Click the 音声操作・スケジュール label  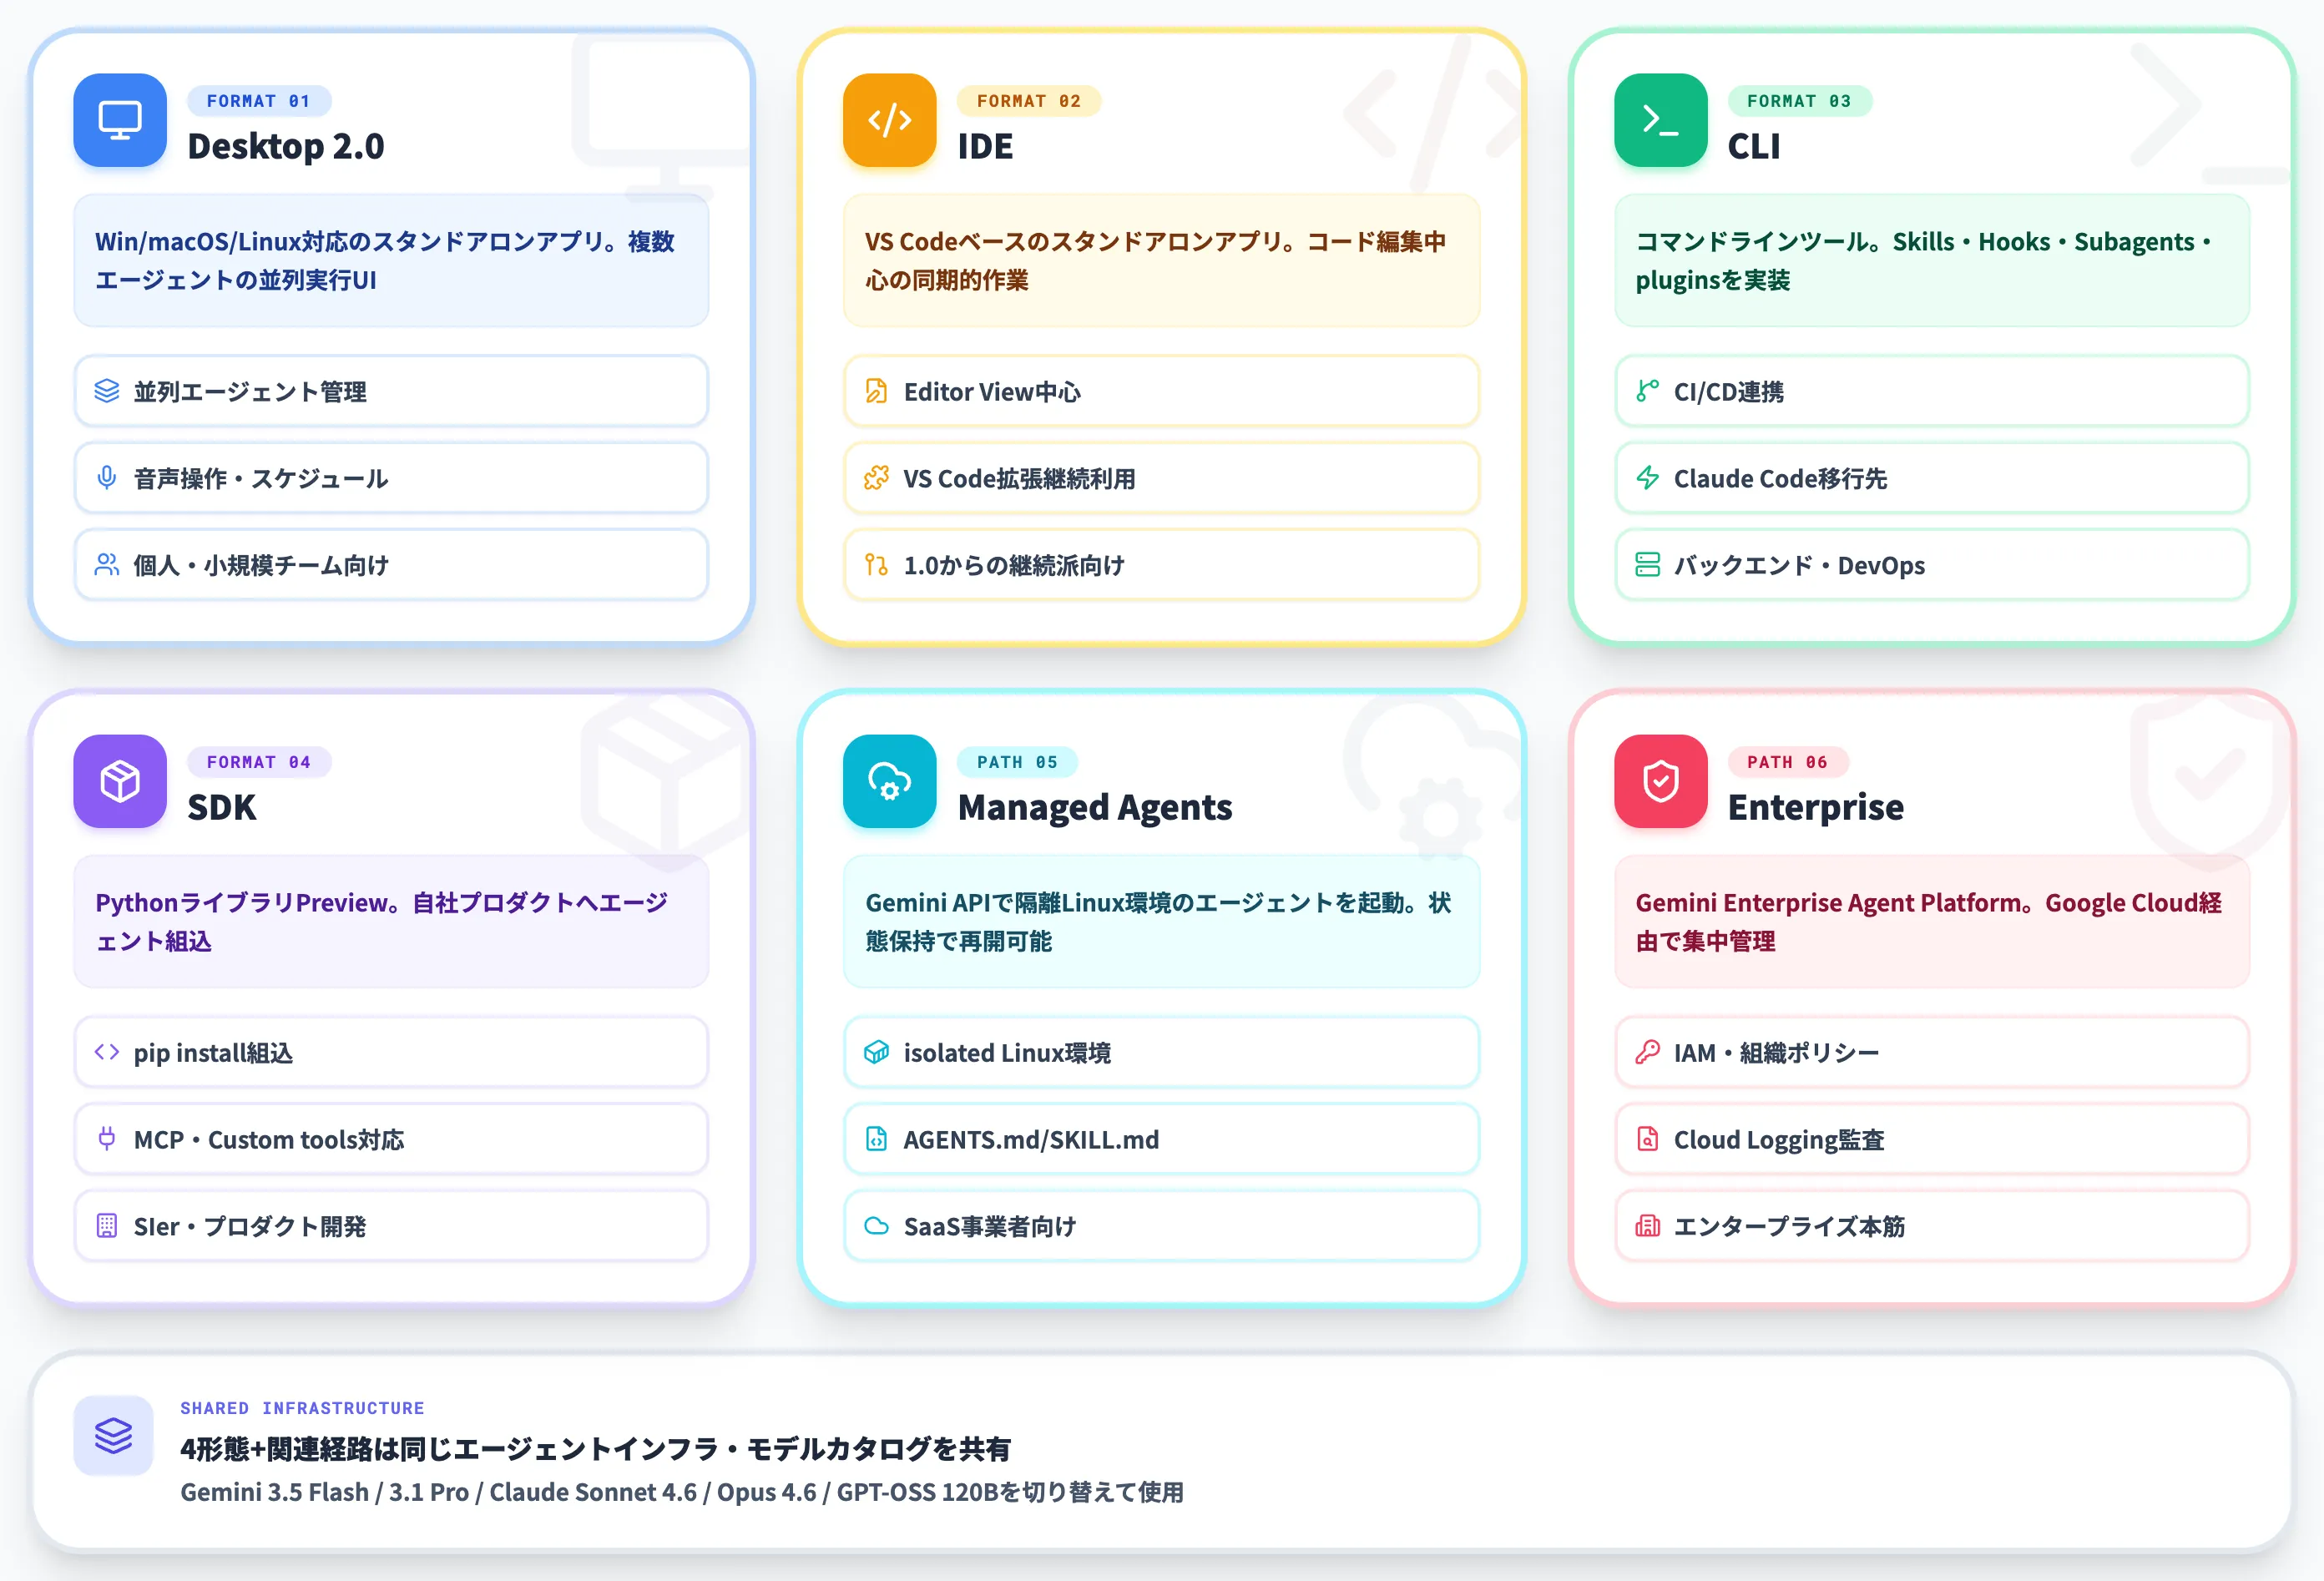pyautogui.click(x=261, y=479)
